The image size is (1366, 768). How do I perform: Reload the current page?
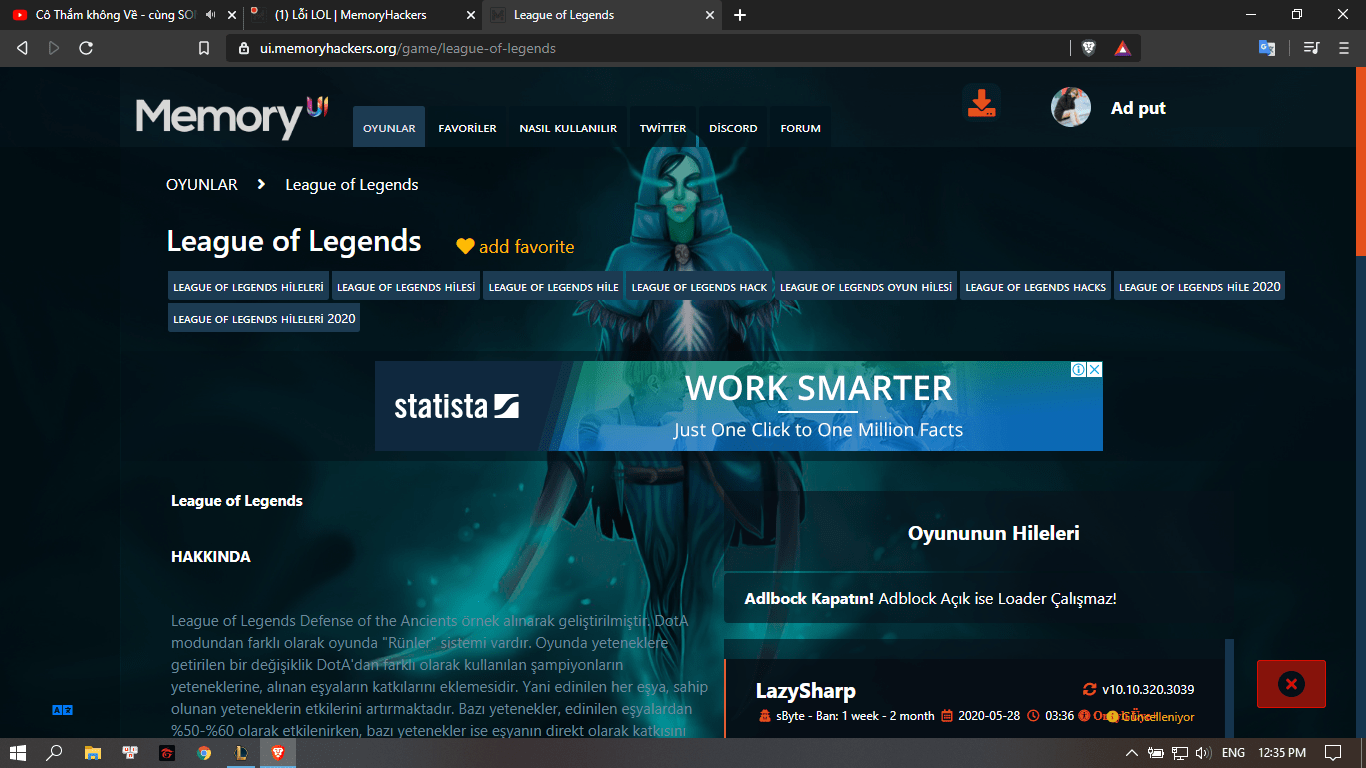coord(86,48)
